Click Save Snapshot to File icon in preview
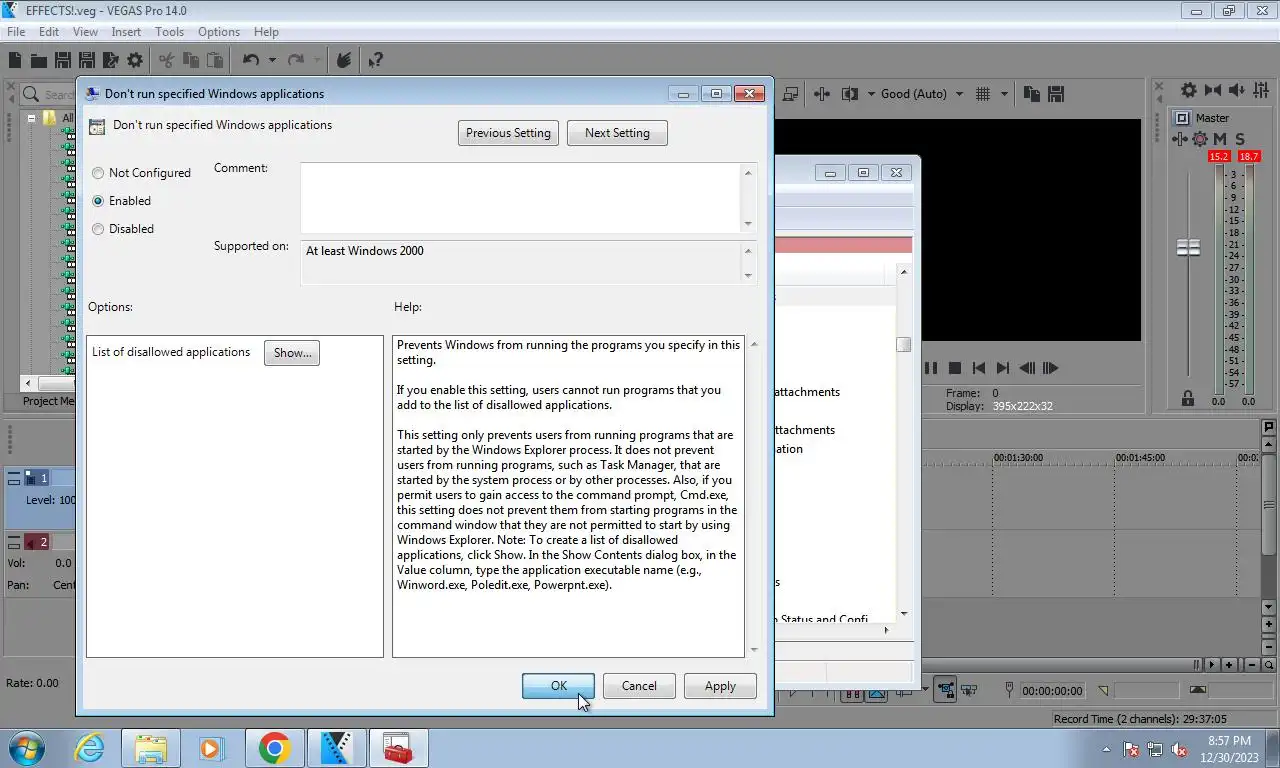Screen dimensions: 1280x768 point(1056,94)
